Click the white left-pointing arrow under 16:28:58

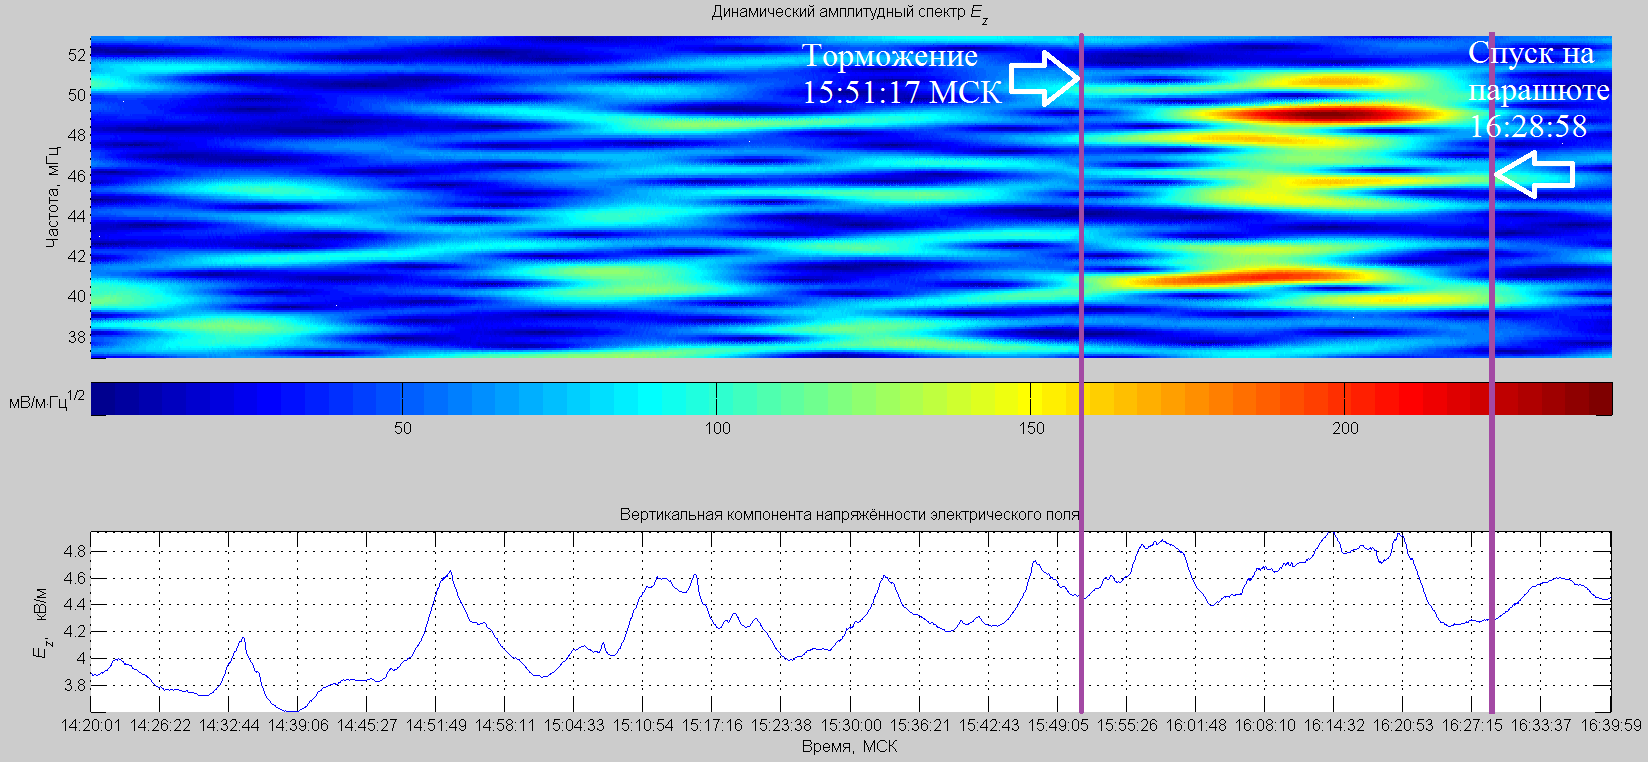point(1534,175)
